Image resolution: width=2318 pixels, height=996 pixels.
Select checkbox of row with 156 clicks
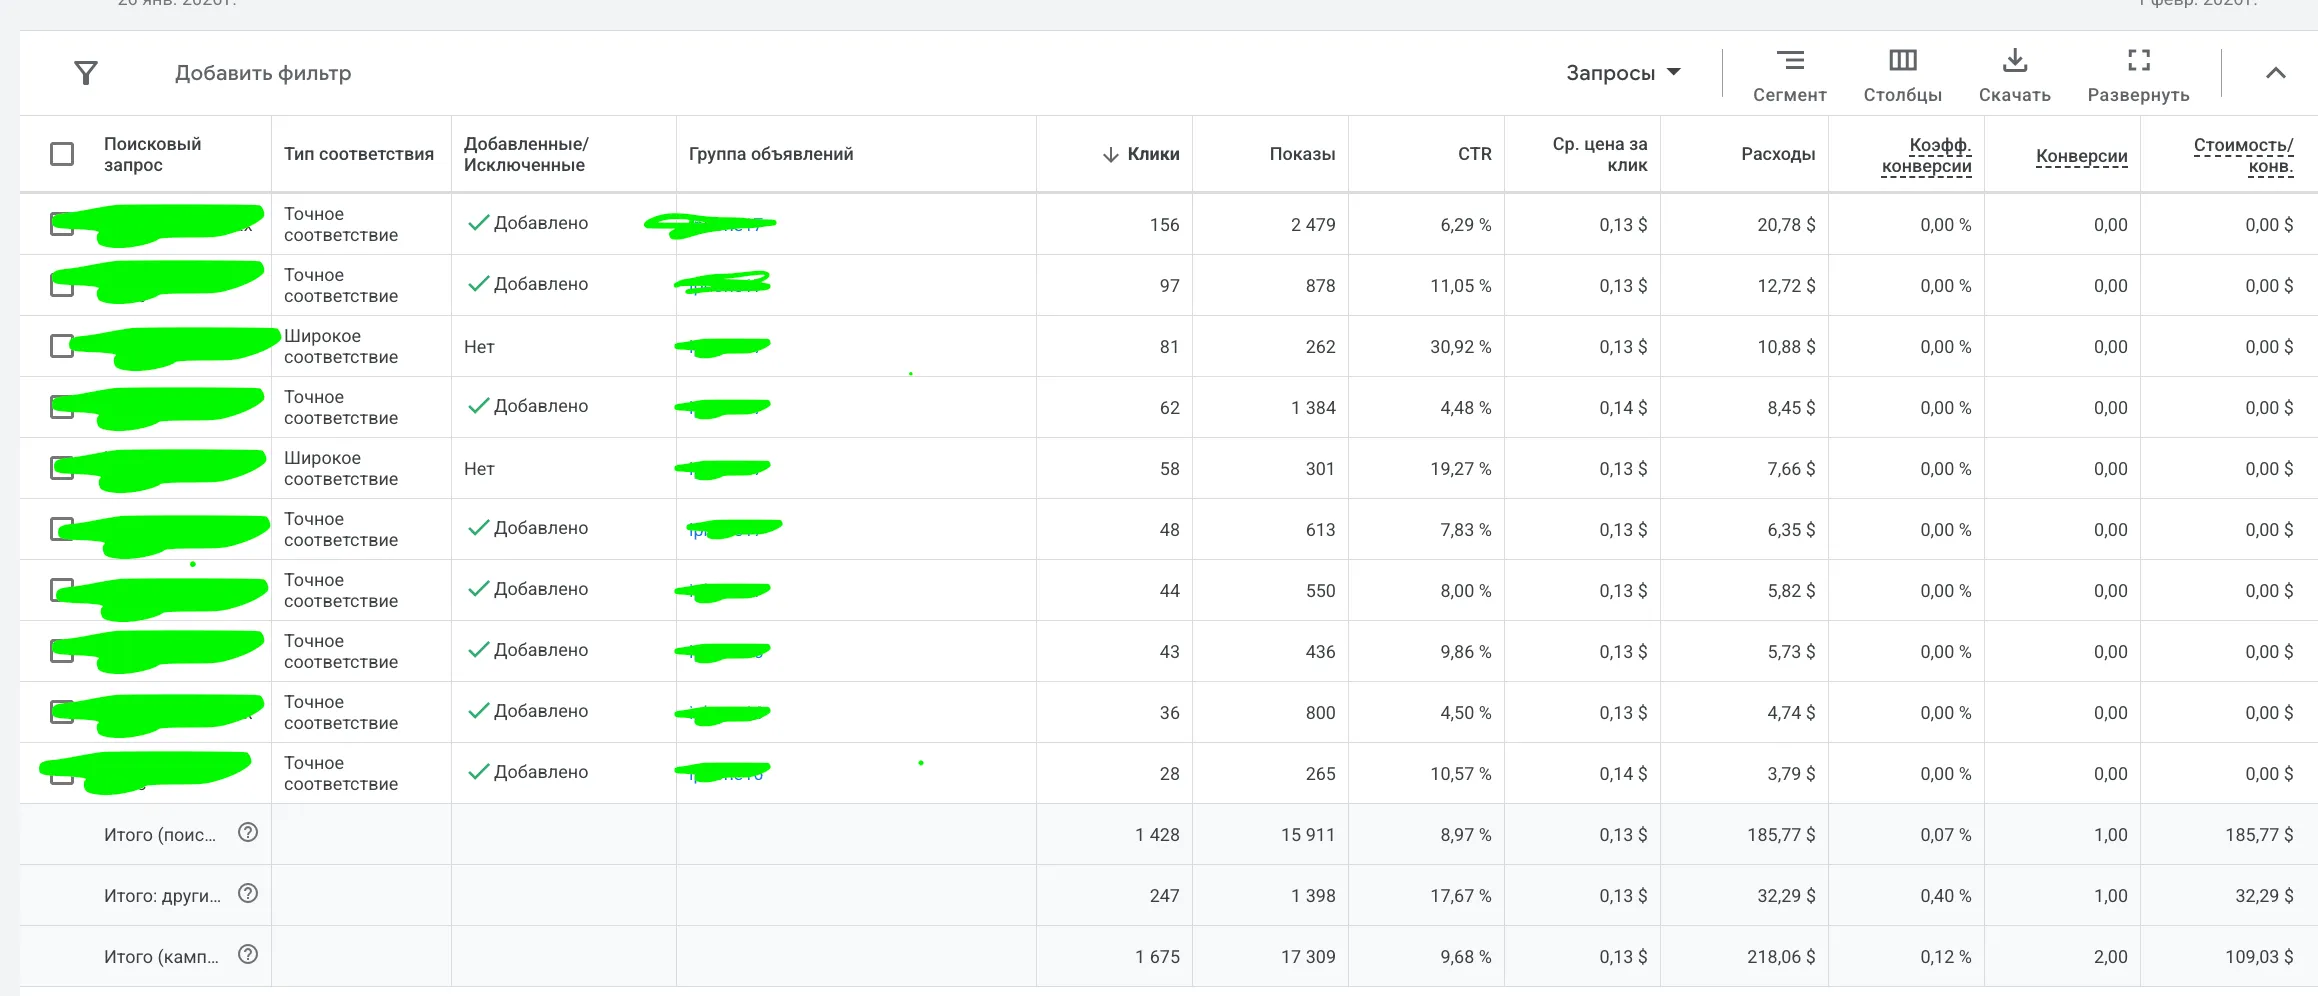pyautogui.click(x=60, y=224)
